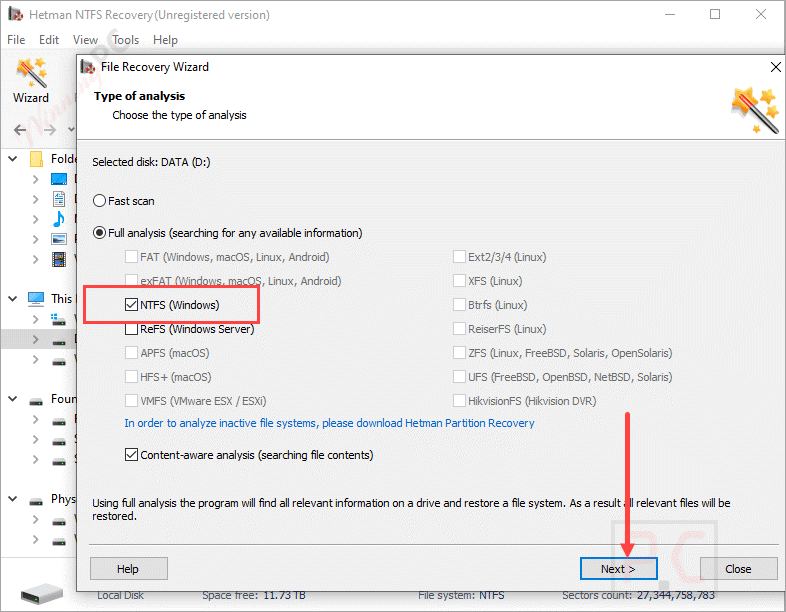Click the local disk icon in status bar
The width and height of the screenshot is (786, 612).
(x=42, y=593)
